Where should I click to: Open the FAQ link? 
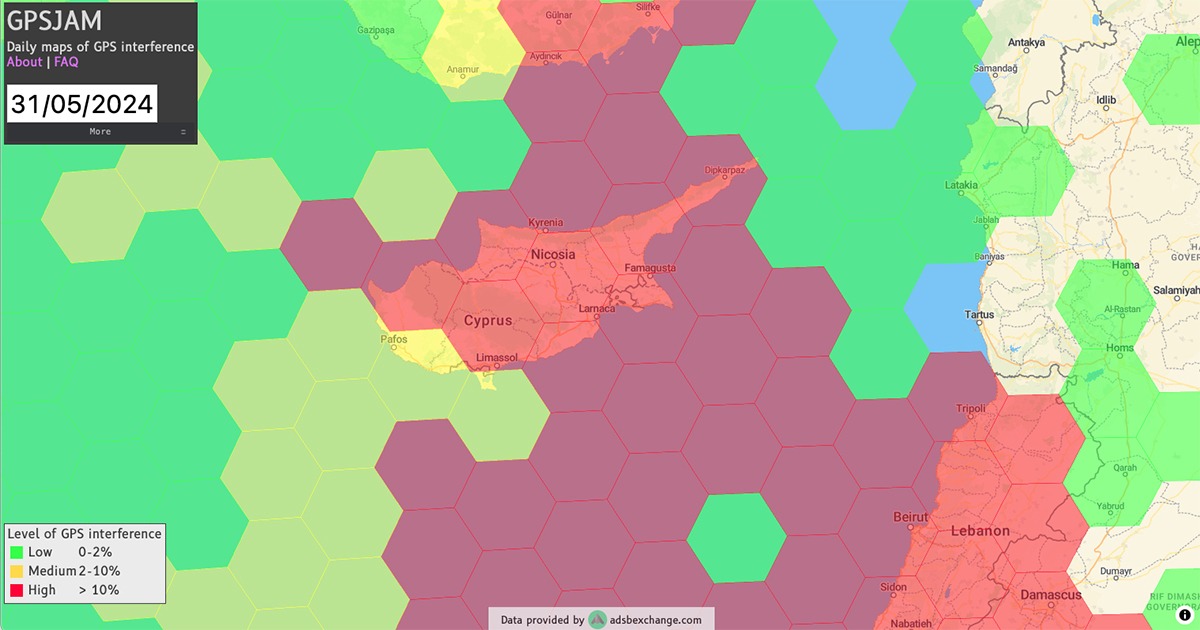pos(66,62)
